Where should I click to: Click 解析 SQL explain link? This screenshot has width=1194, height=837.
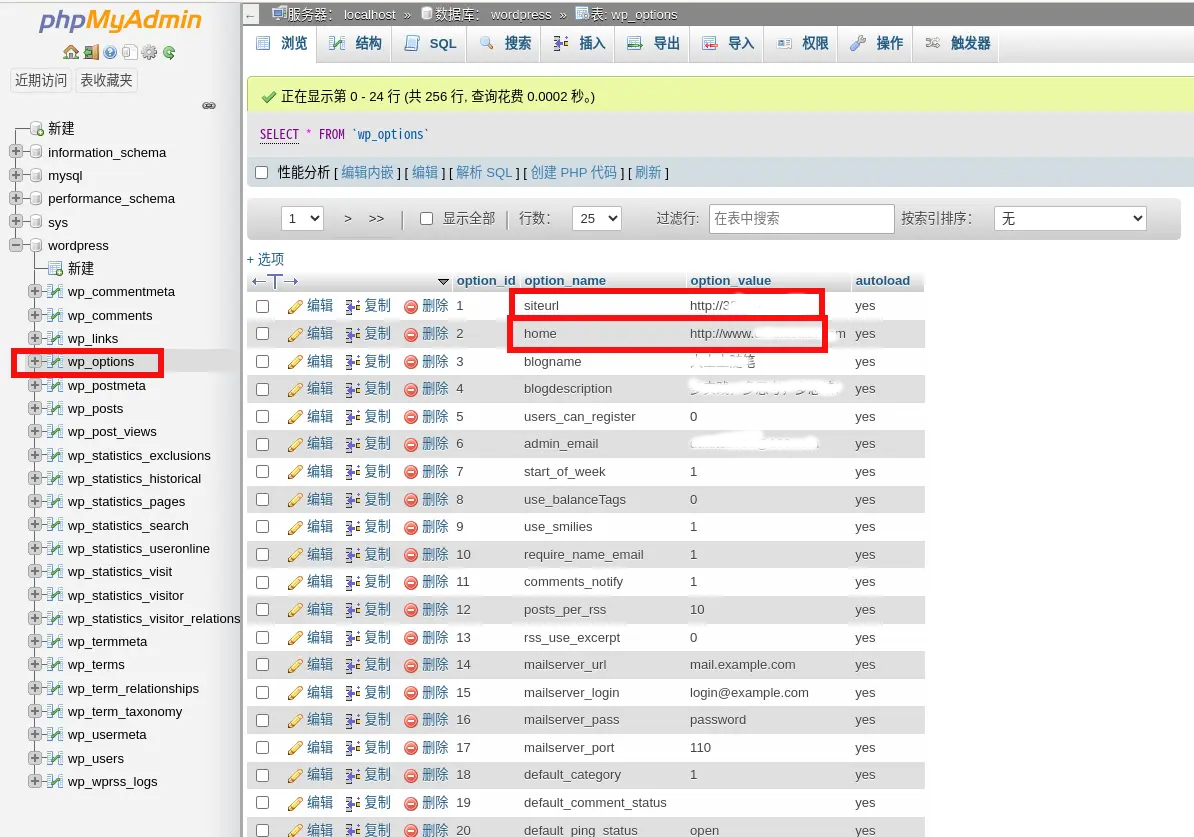point(484,173)
